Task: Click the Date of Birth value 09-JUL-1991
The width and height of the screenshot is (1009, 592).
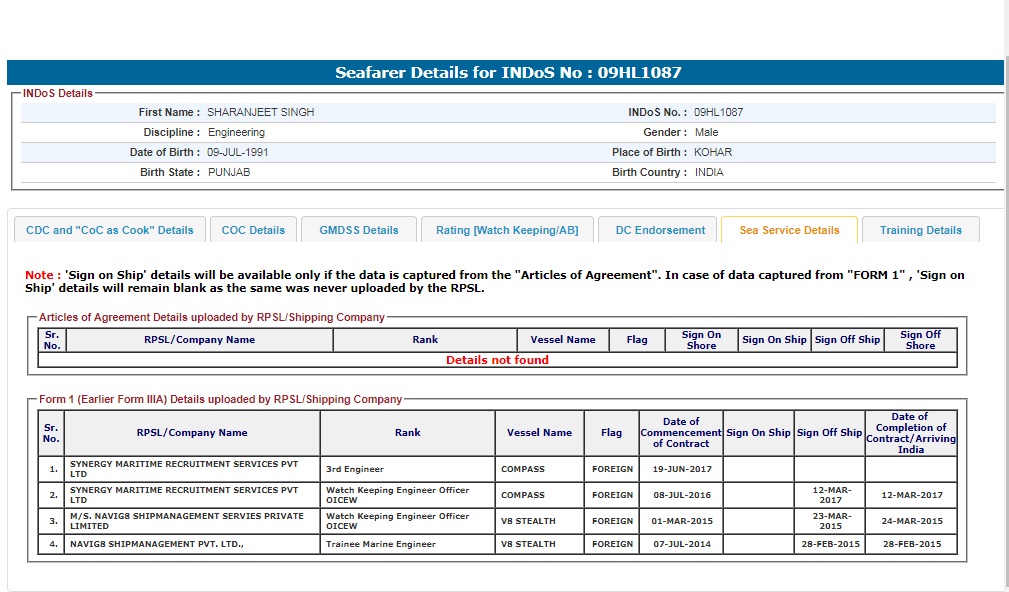Action: 237,153
